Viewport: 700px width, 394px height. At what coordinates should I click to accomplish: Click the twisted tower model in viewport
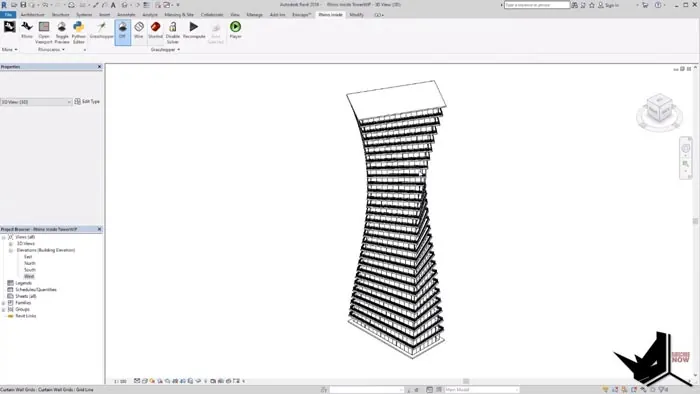click(396, 219)
